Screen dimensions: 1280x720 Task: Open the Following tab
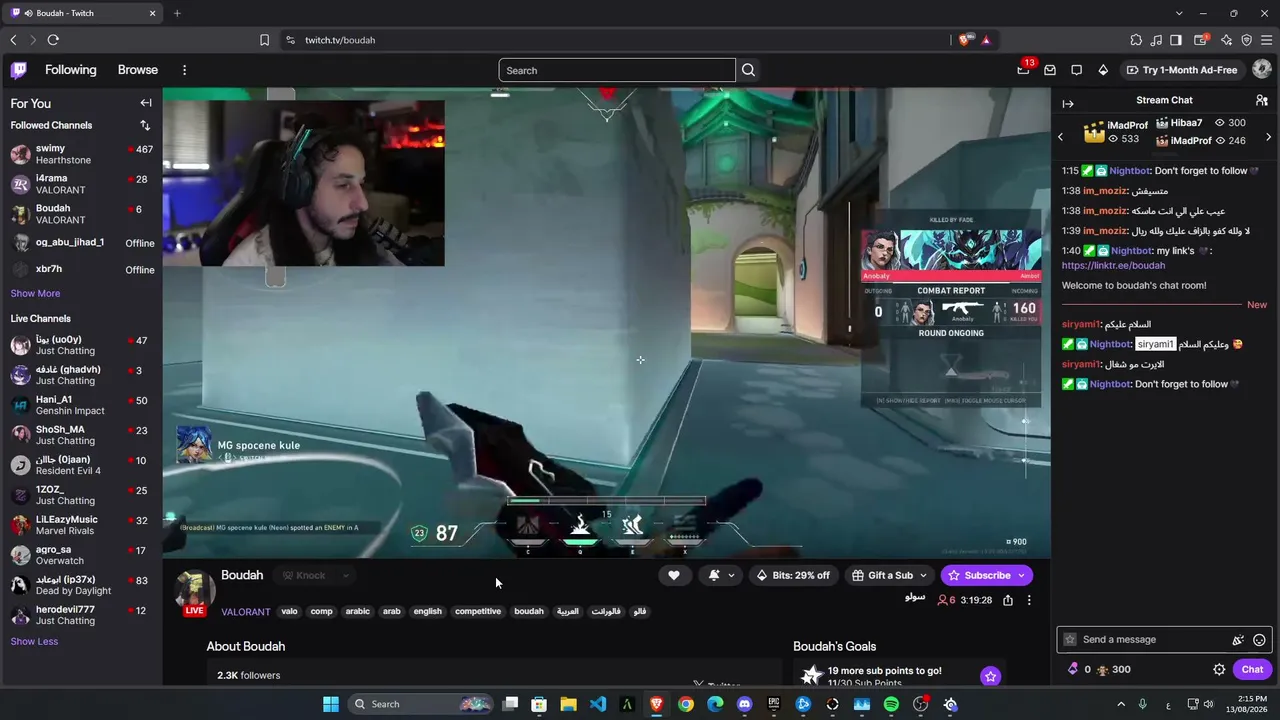click(71, 70)
